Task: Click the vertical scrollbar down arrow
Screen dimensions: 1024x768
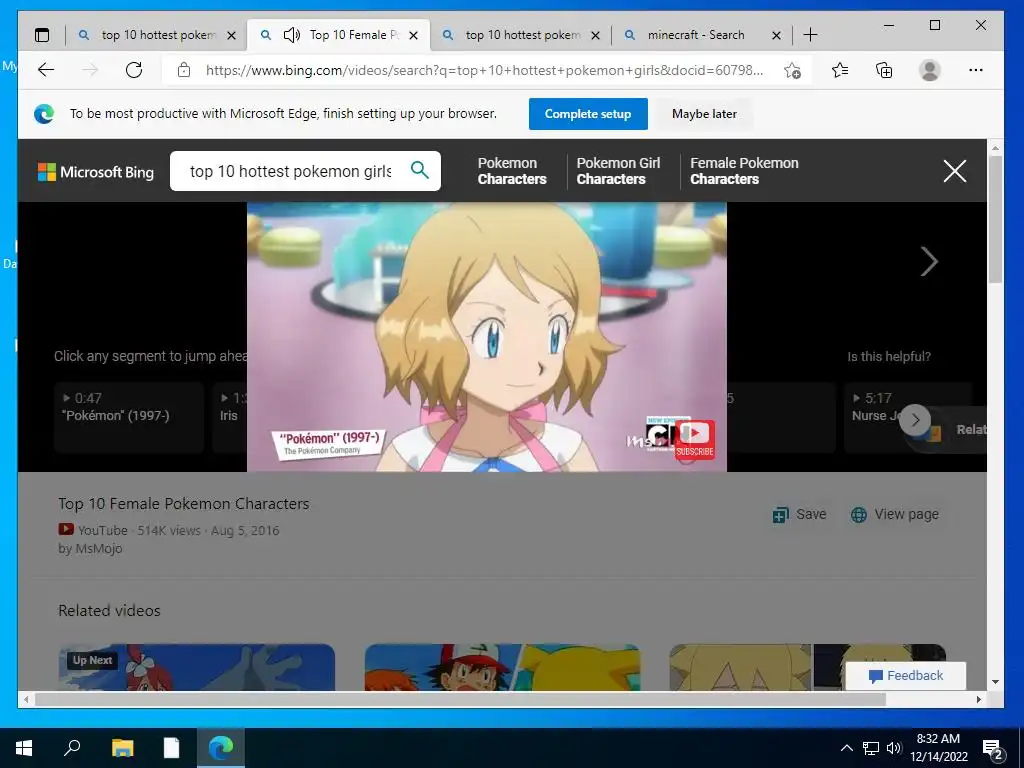Action: tap(995, 682)
